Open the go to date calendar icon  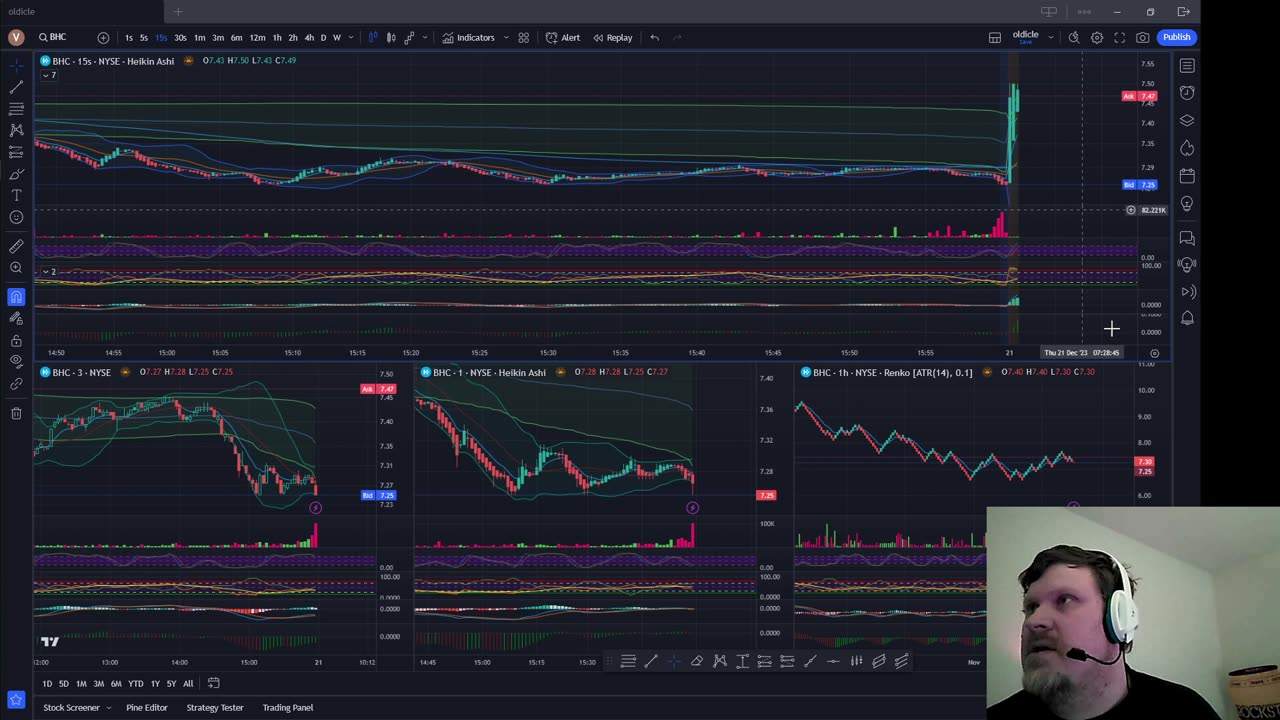[213, 683]
